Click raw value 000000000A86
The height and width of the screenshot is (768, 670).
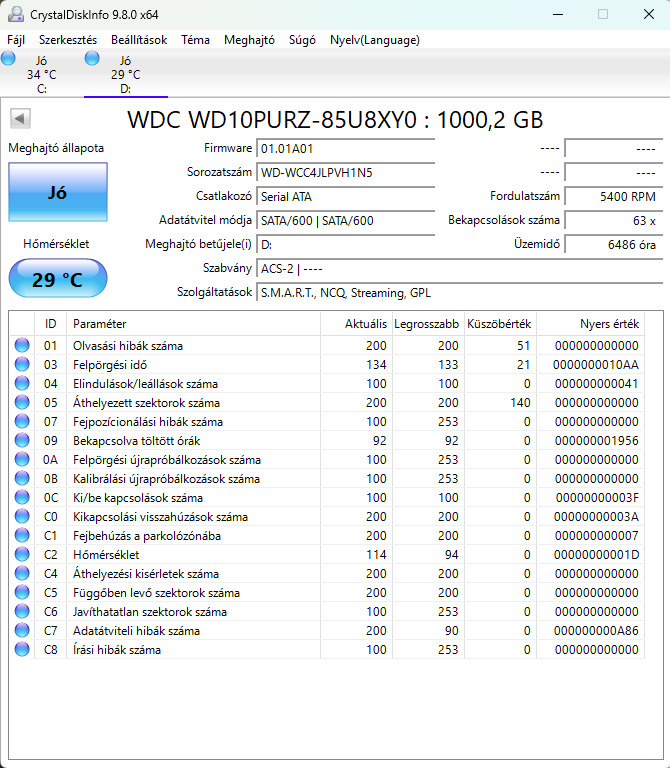pos(596,631)
